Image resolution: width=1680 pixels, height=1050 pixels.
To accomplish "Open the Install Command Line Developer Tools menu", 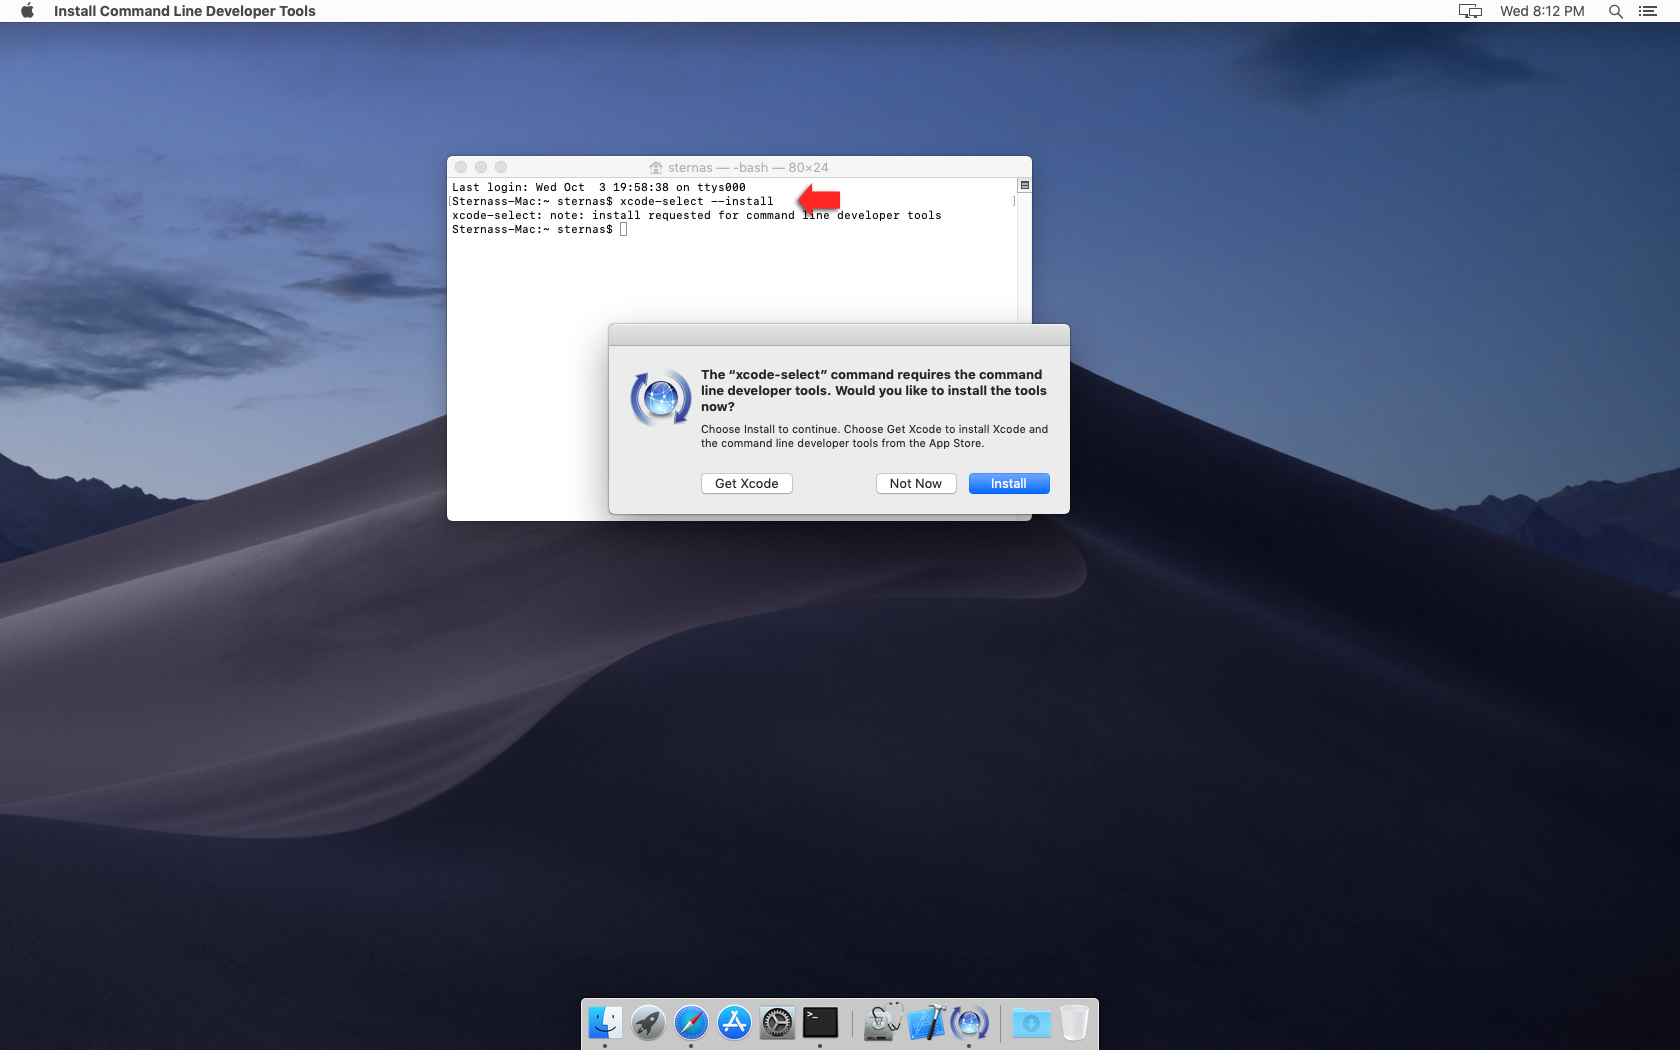I will click(x=185, y=11).
